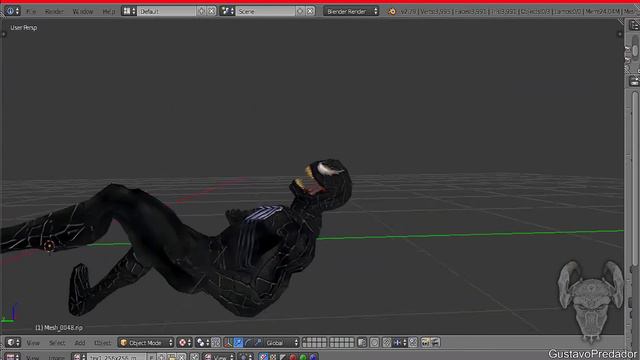Toggle manipulate object centers only

(x=216, y=342)
